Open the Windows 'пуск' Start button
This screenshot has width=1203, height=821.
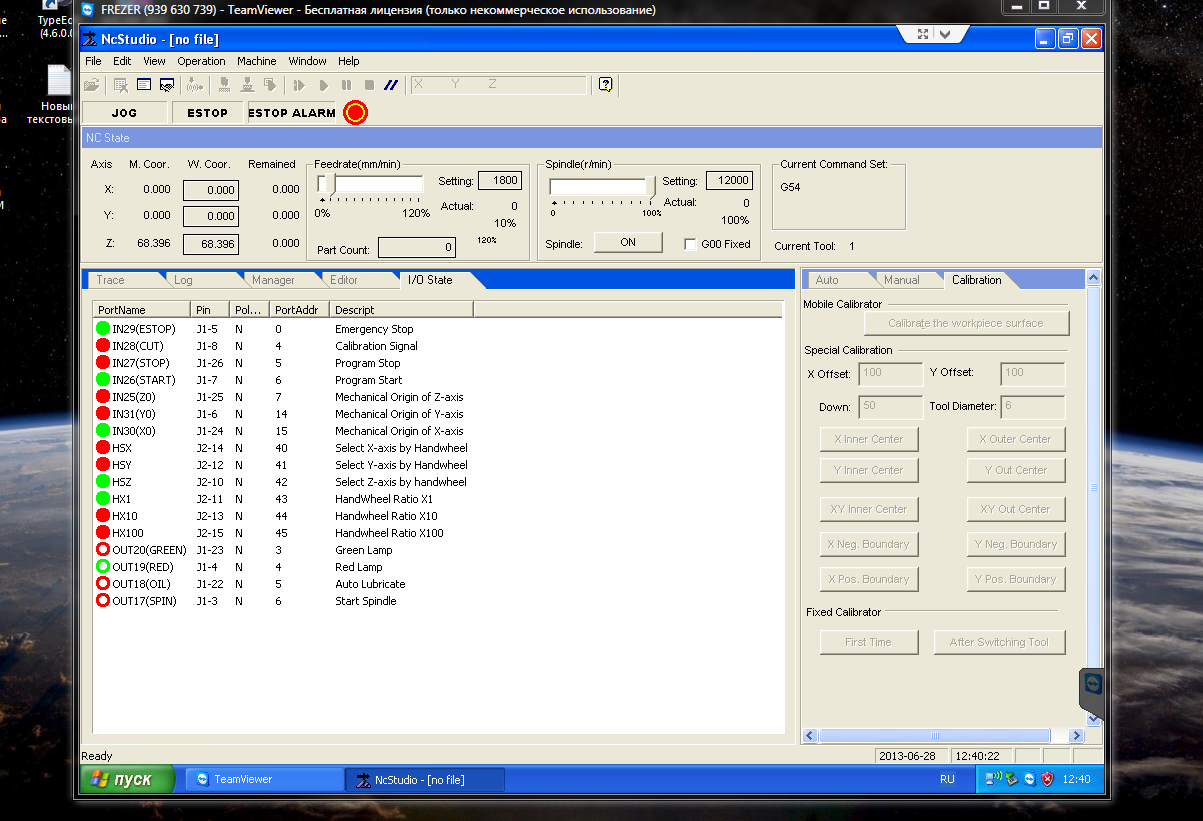tap(127, 779)
